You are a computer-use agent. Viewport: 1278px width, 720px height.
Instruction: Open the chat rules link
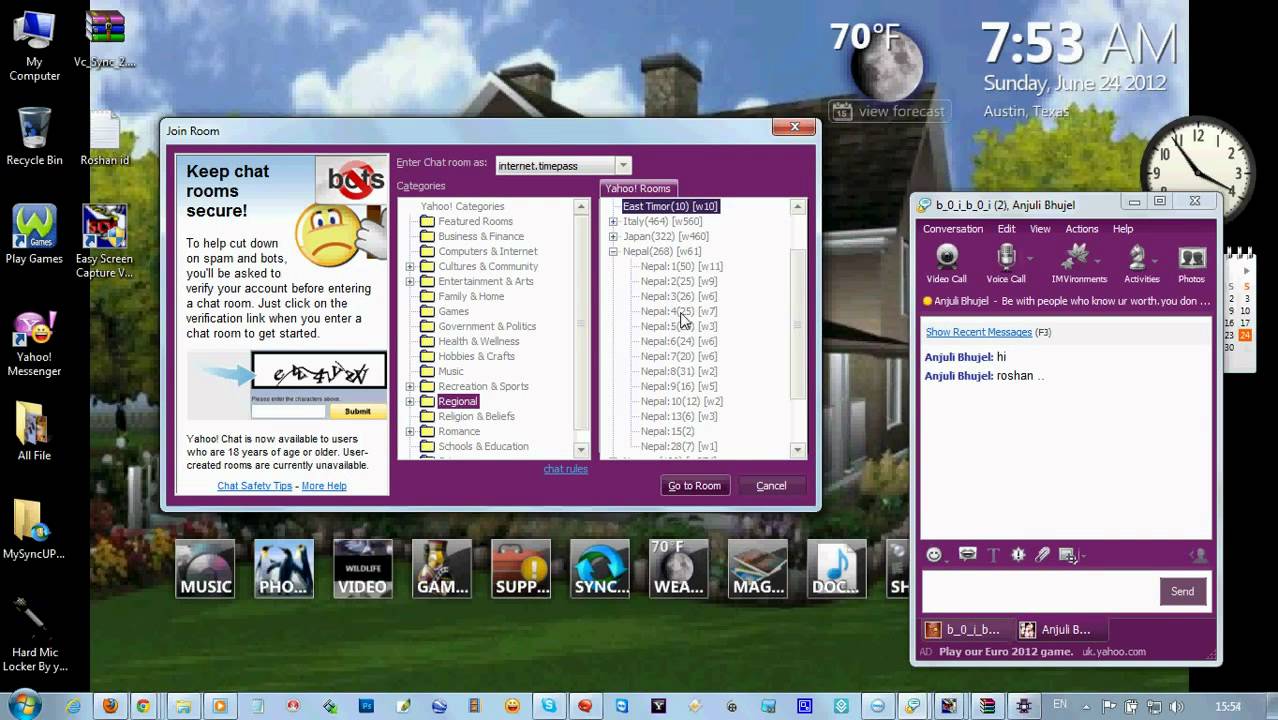(565, 469)
